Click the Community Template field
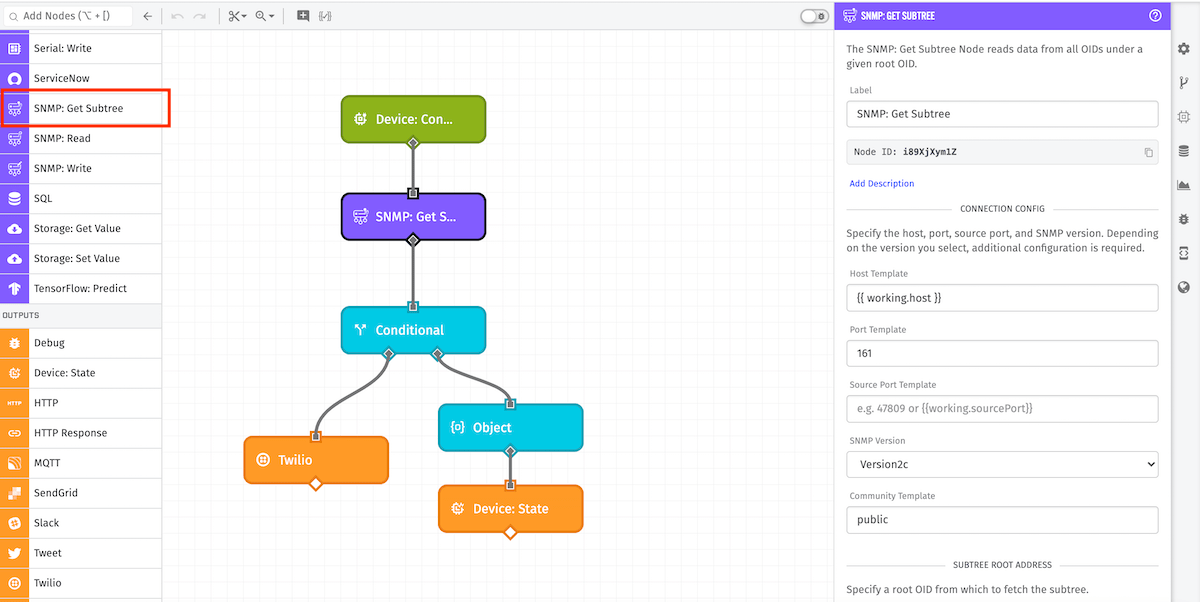This screenshot has height=602, width=1200. tap(1002, 520)
